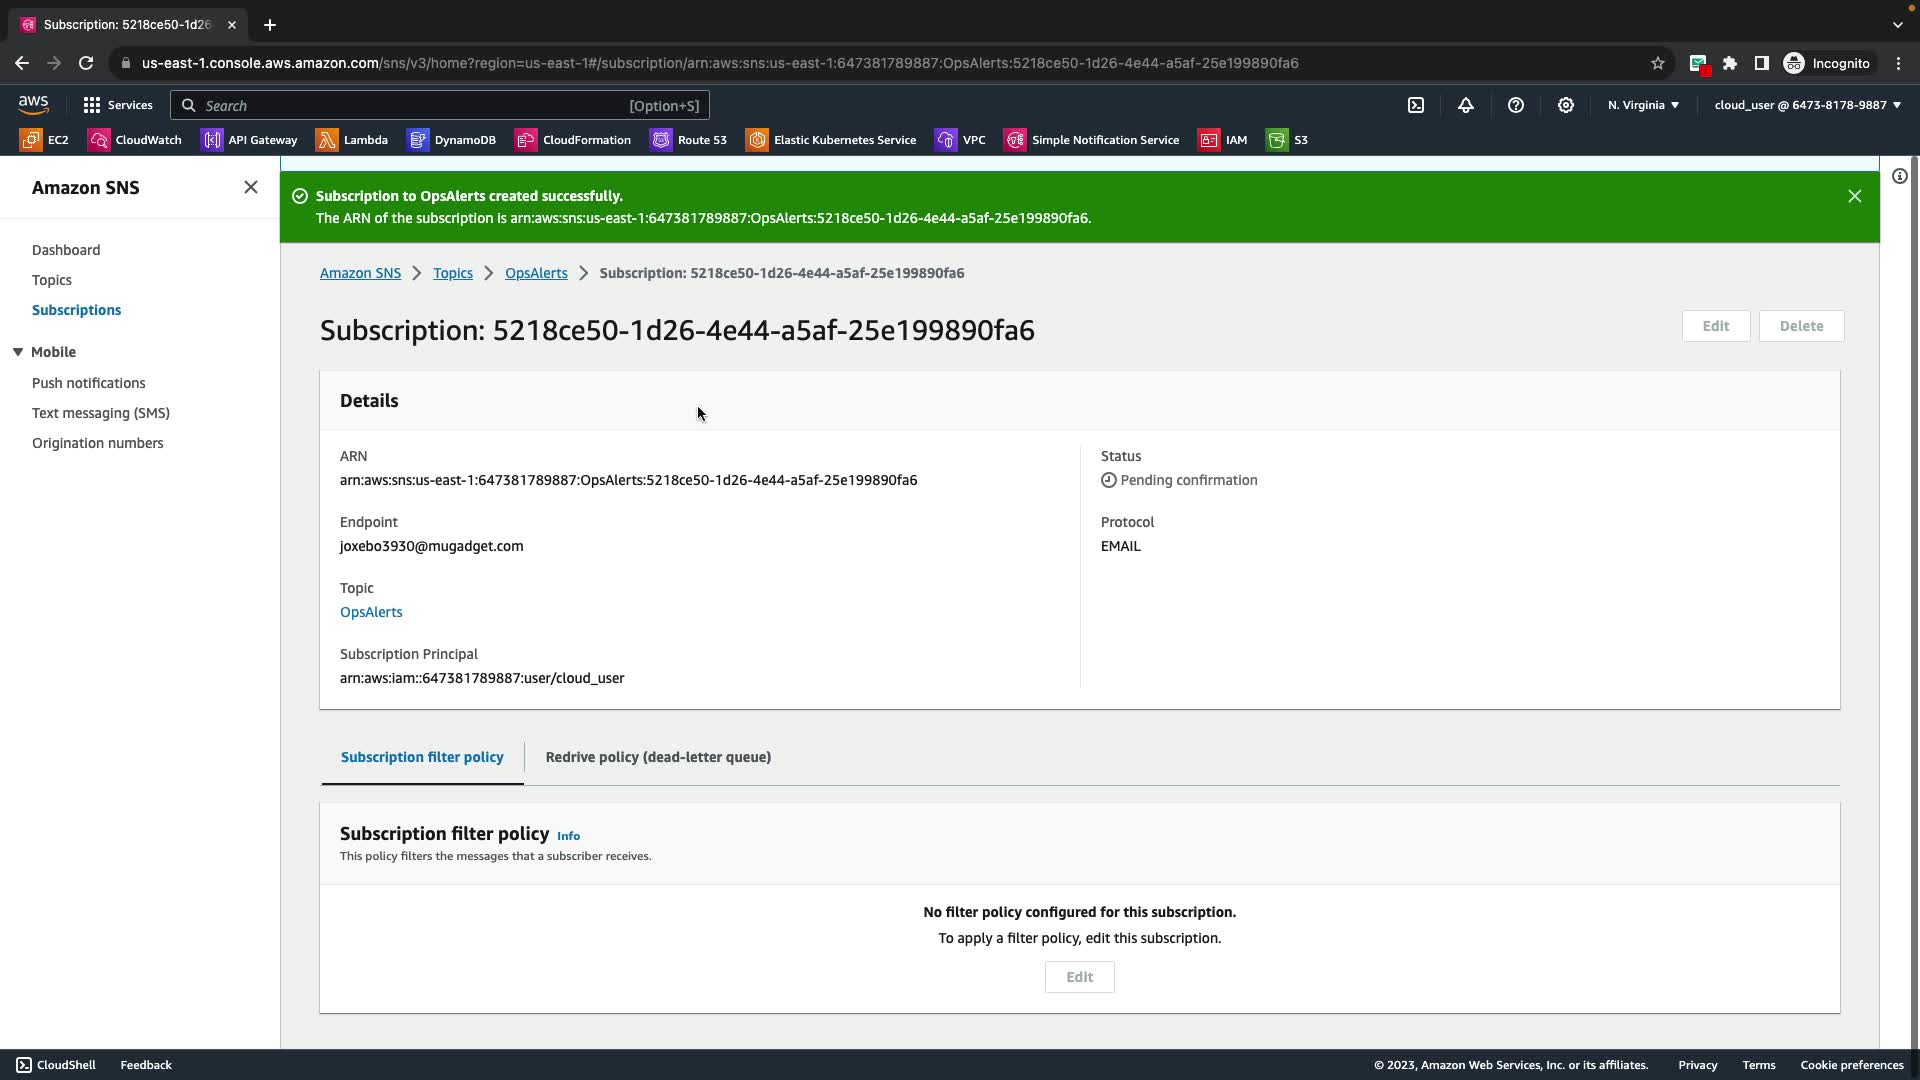1920x1080 pixels.
Task: Expand the N. Virginia region dropdown
Action: click(x=1643, y=105)
